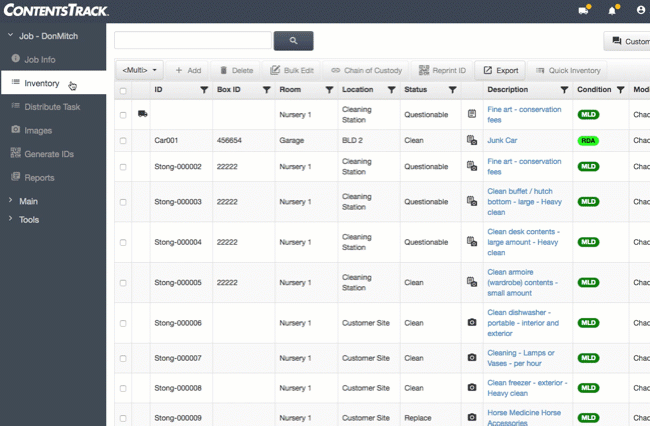Click MLD badge on Stong-000006 row
The image size is (650, 426).
pos(588,322)
